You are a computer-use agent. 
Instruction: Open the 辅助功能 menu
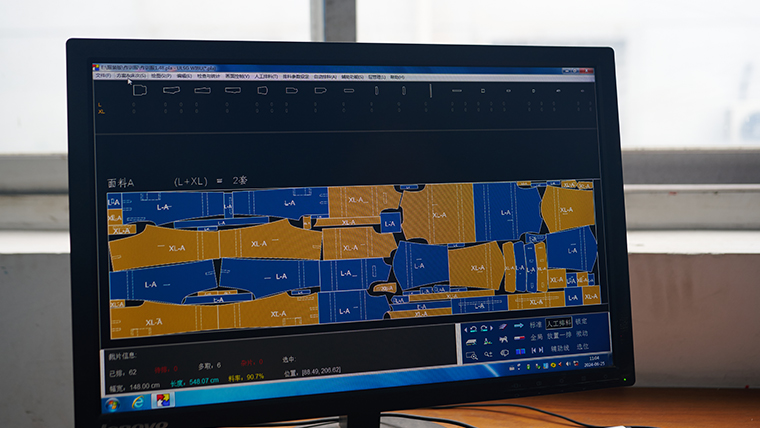click(x=353, y=77)
